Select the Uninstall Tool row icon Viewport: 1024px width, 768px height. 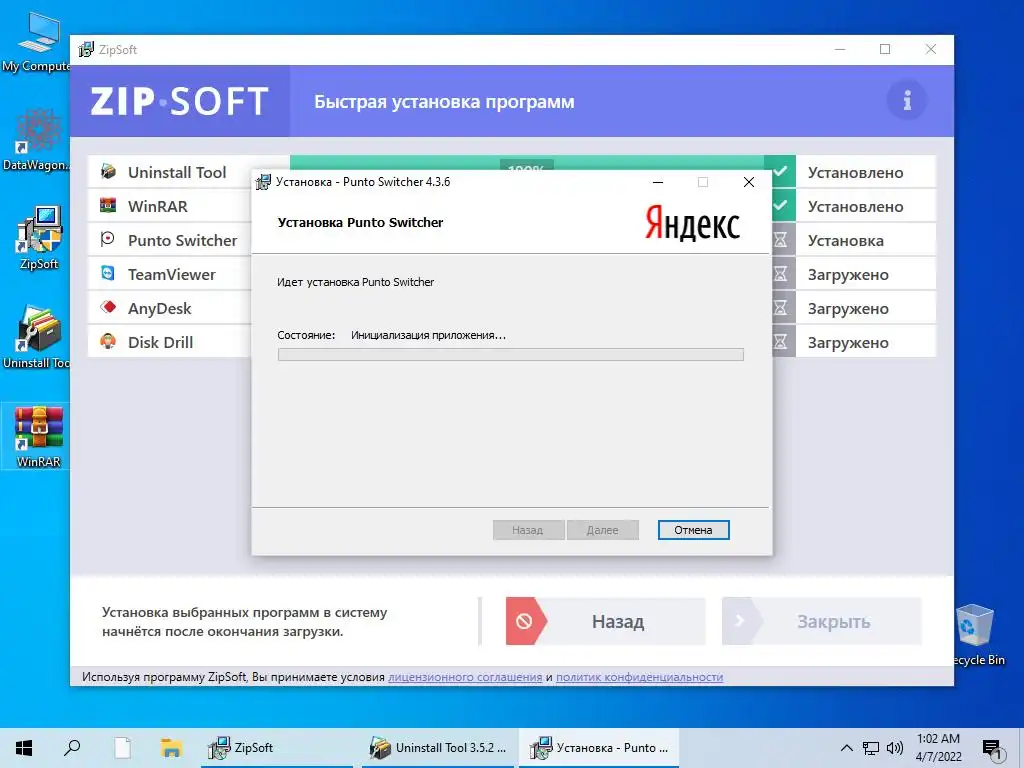pos(108,172)
